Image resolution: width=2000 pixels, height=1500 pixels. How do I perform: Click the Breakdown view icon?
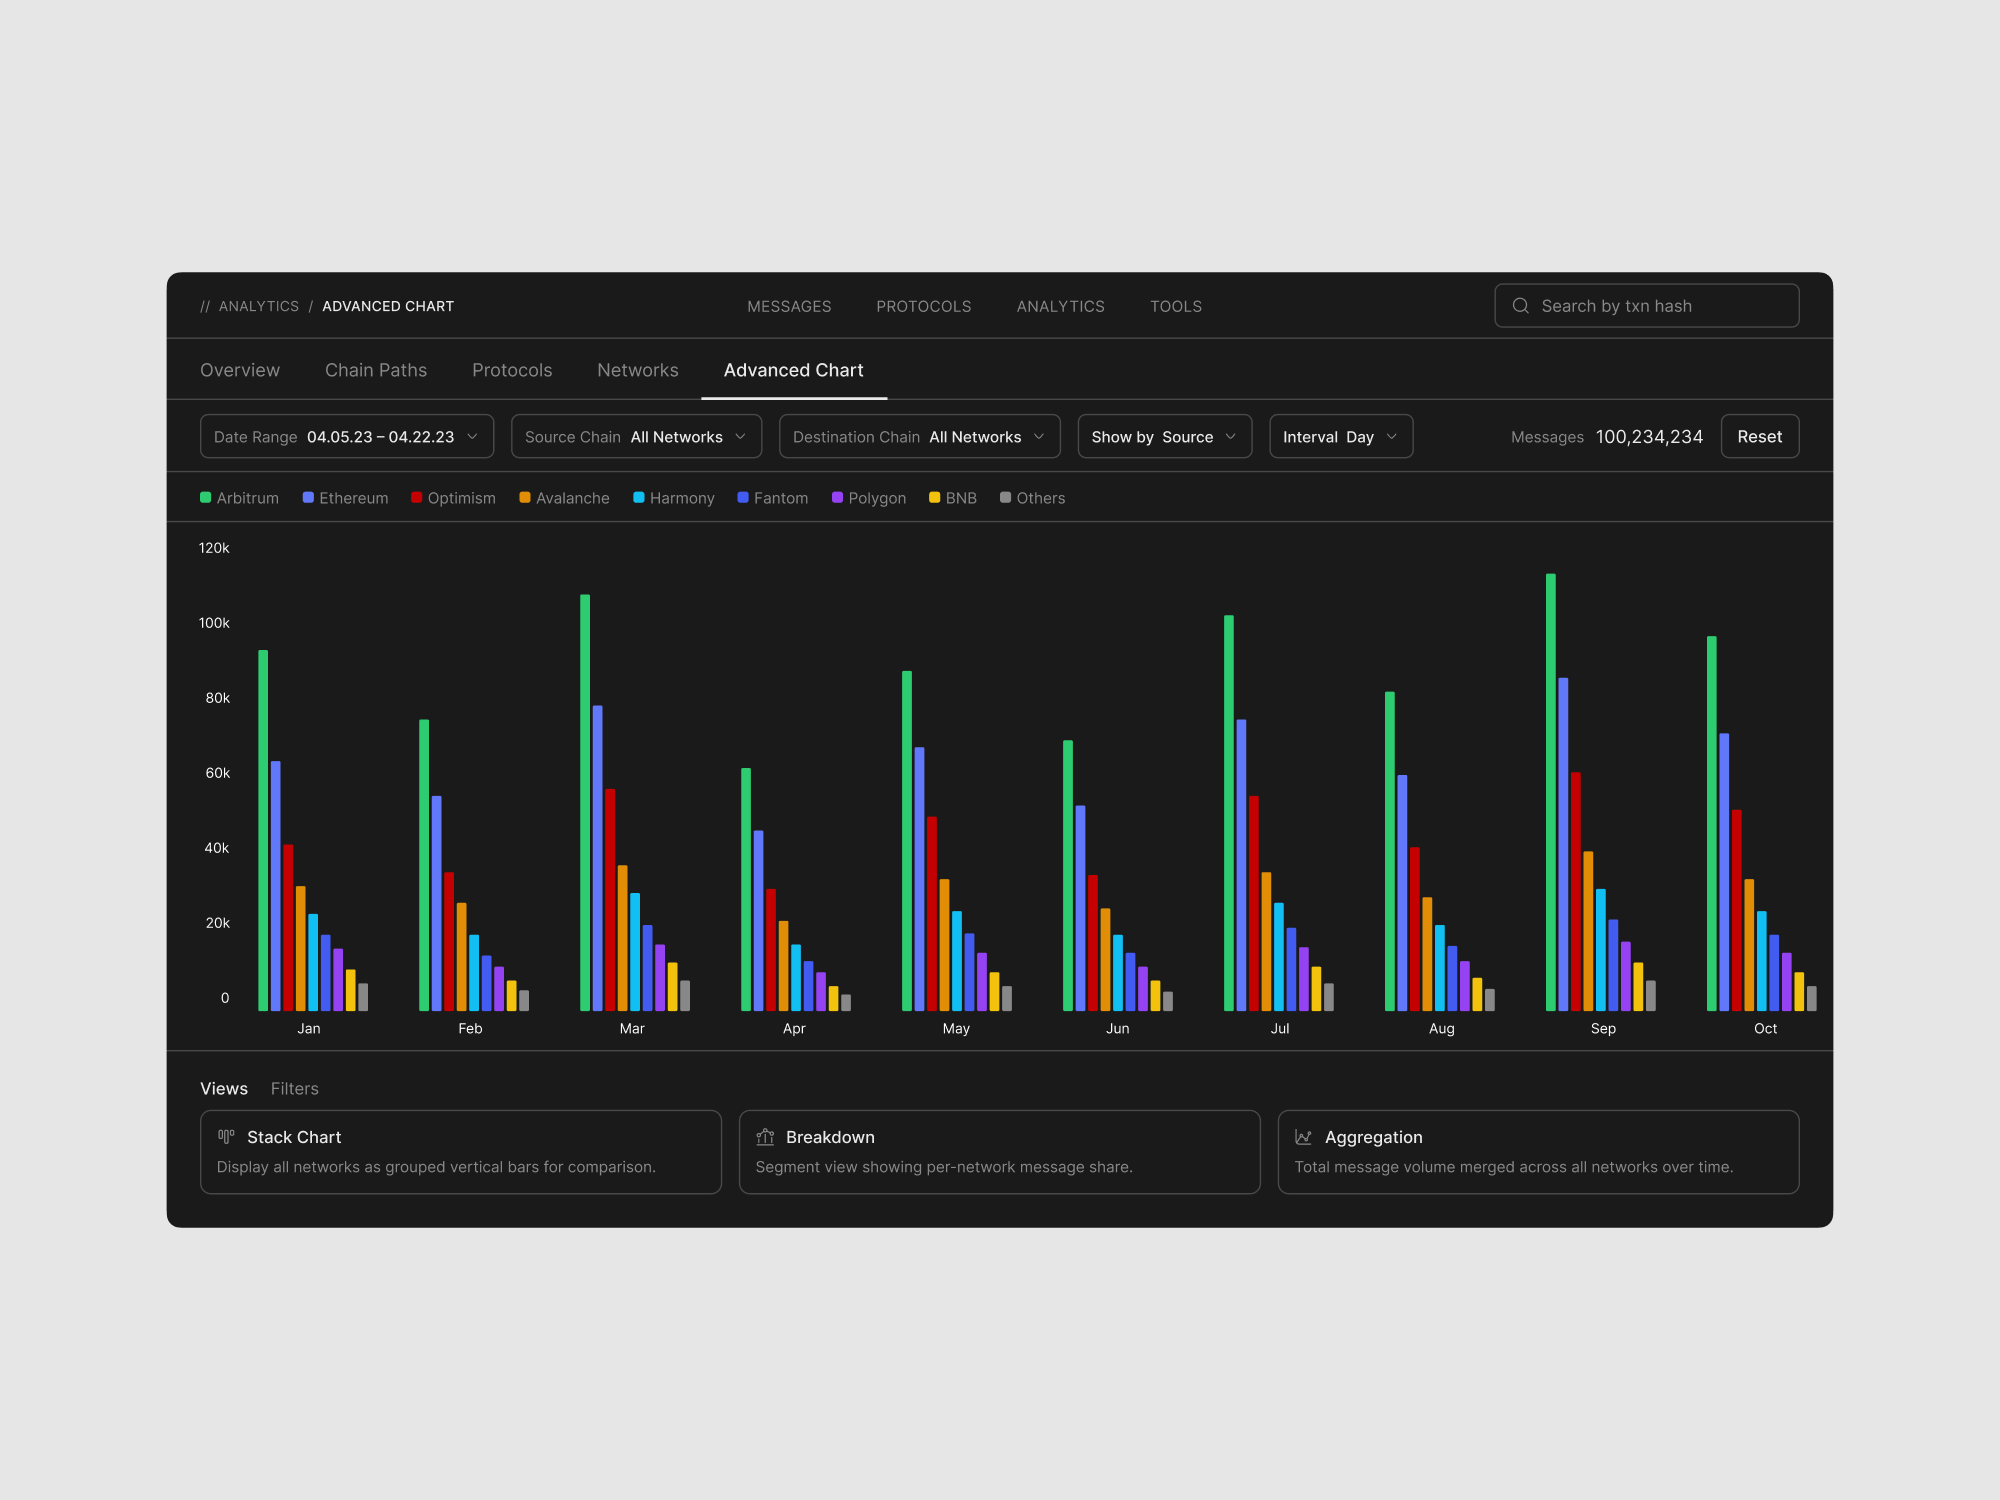click(x=765, y=1136)
